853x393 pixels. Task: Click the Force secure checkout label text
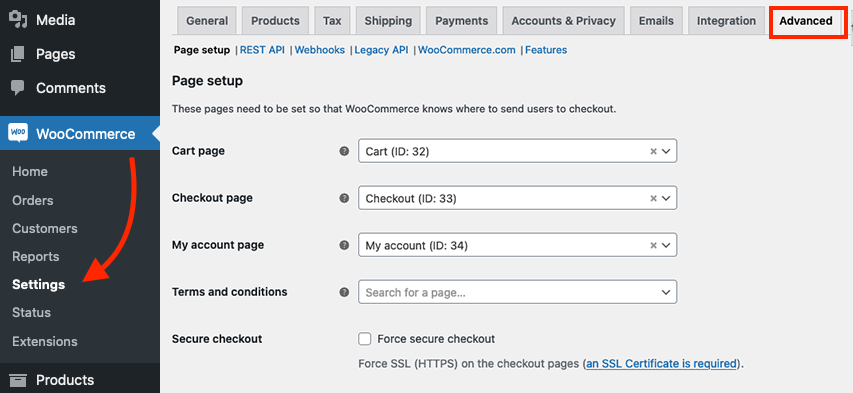[436, 339]
